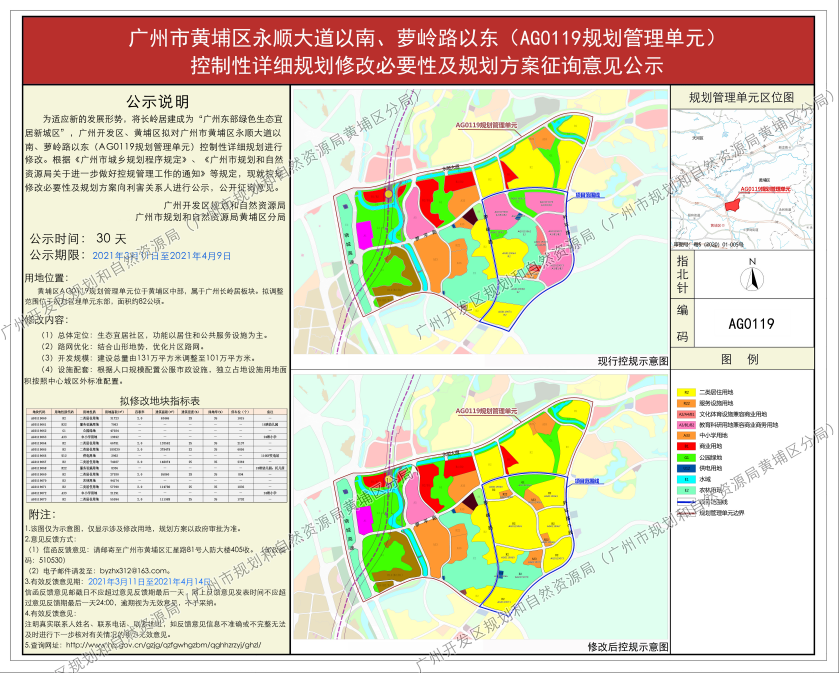Click the yellow 二类居住用地 legend swatch
839x673 pixels.
686,393
